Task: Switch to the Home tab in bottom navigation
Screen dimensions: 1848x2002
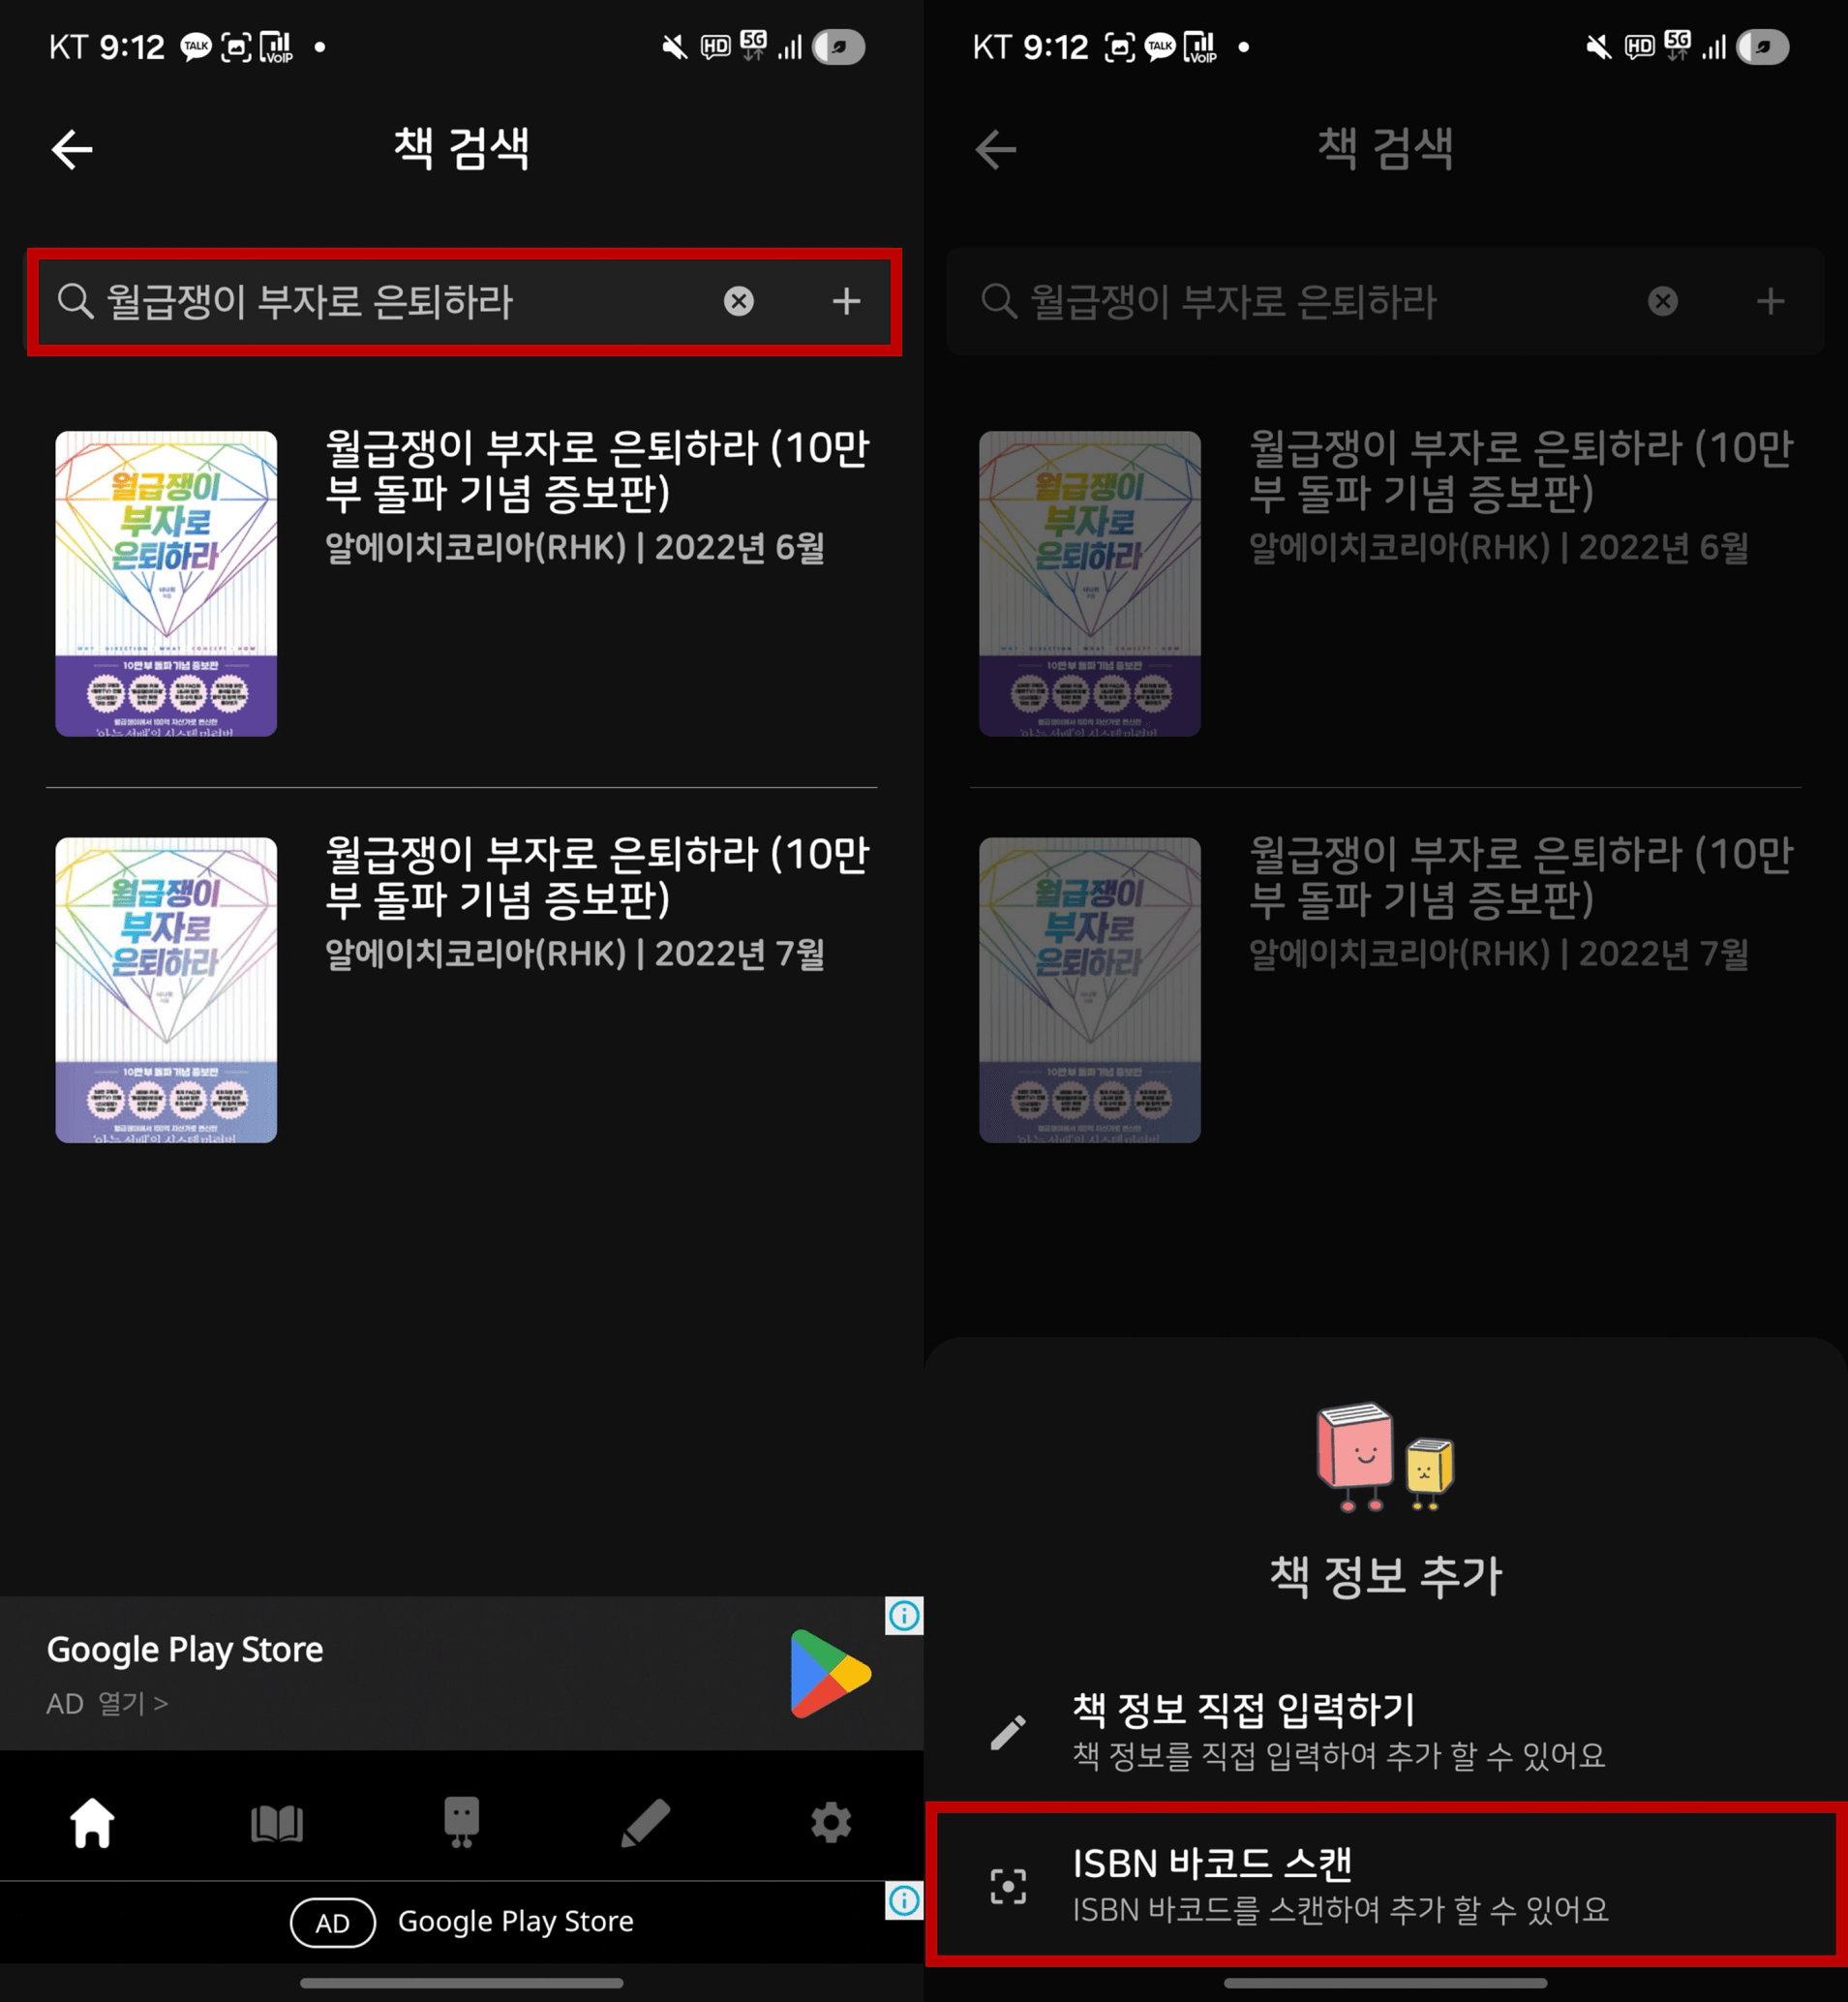Action: pos(92,1822)
